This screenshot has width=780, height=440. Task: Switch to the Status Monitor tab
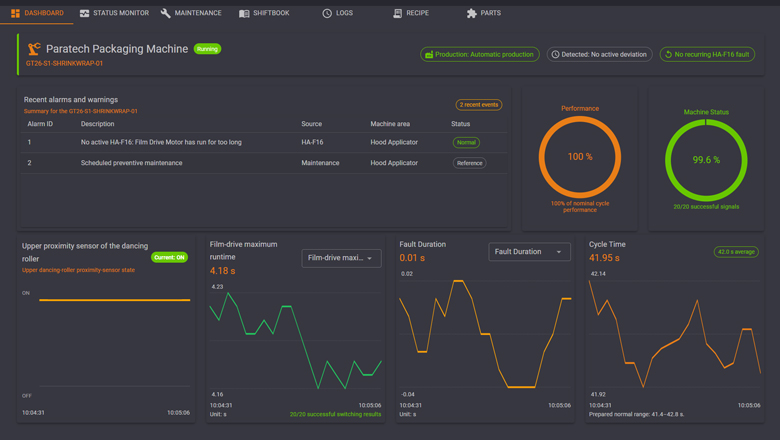click(114, 13)
